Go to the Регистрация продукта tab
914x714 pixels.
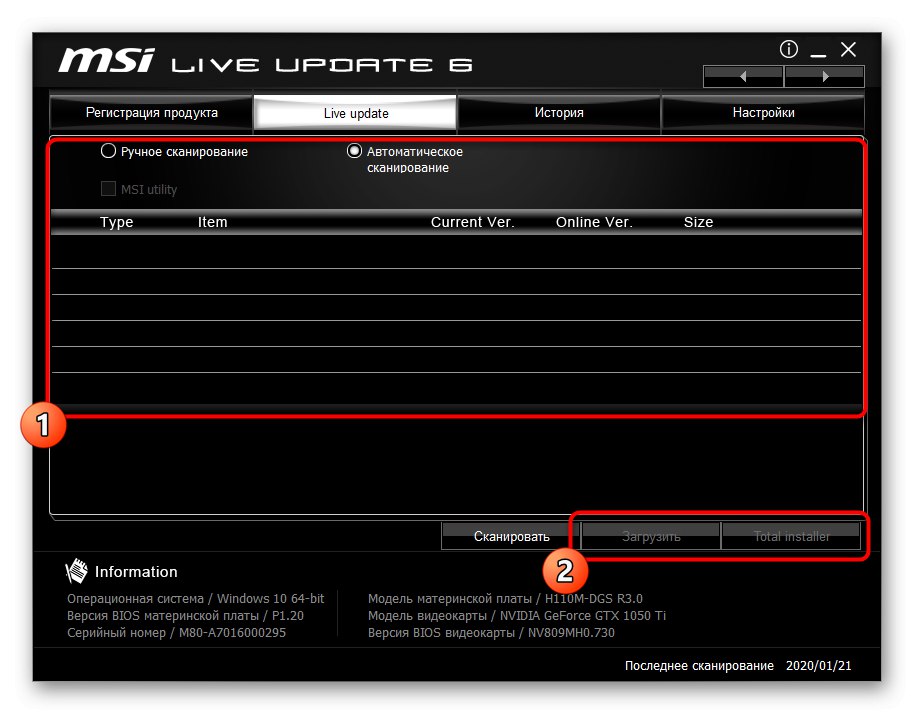pos(151,112)
